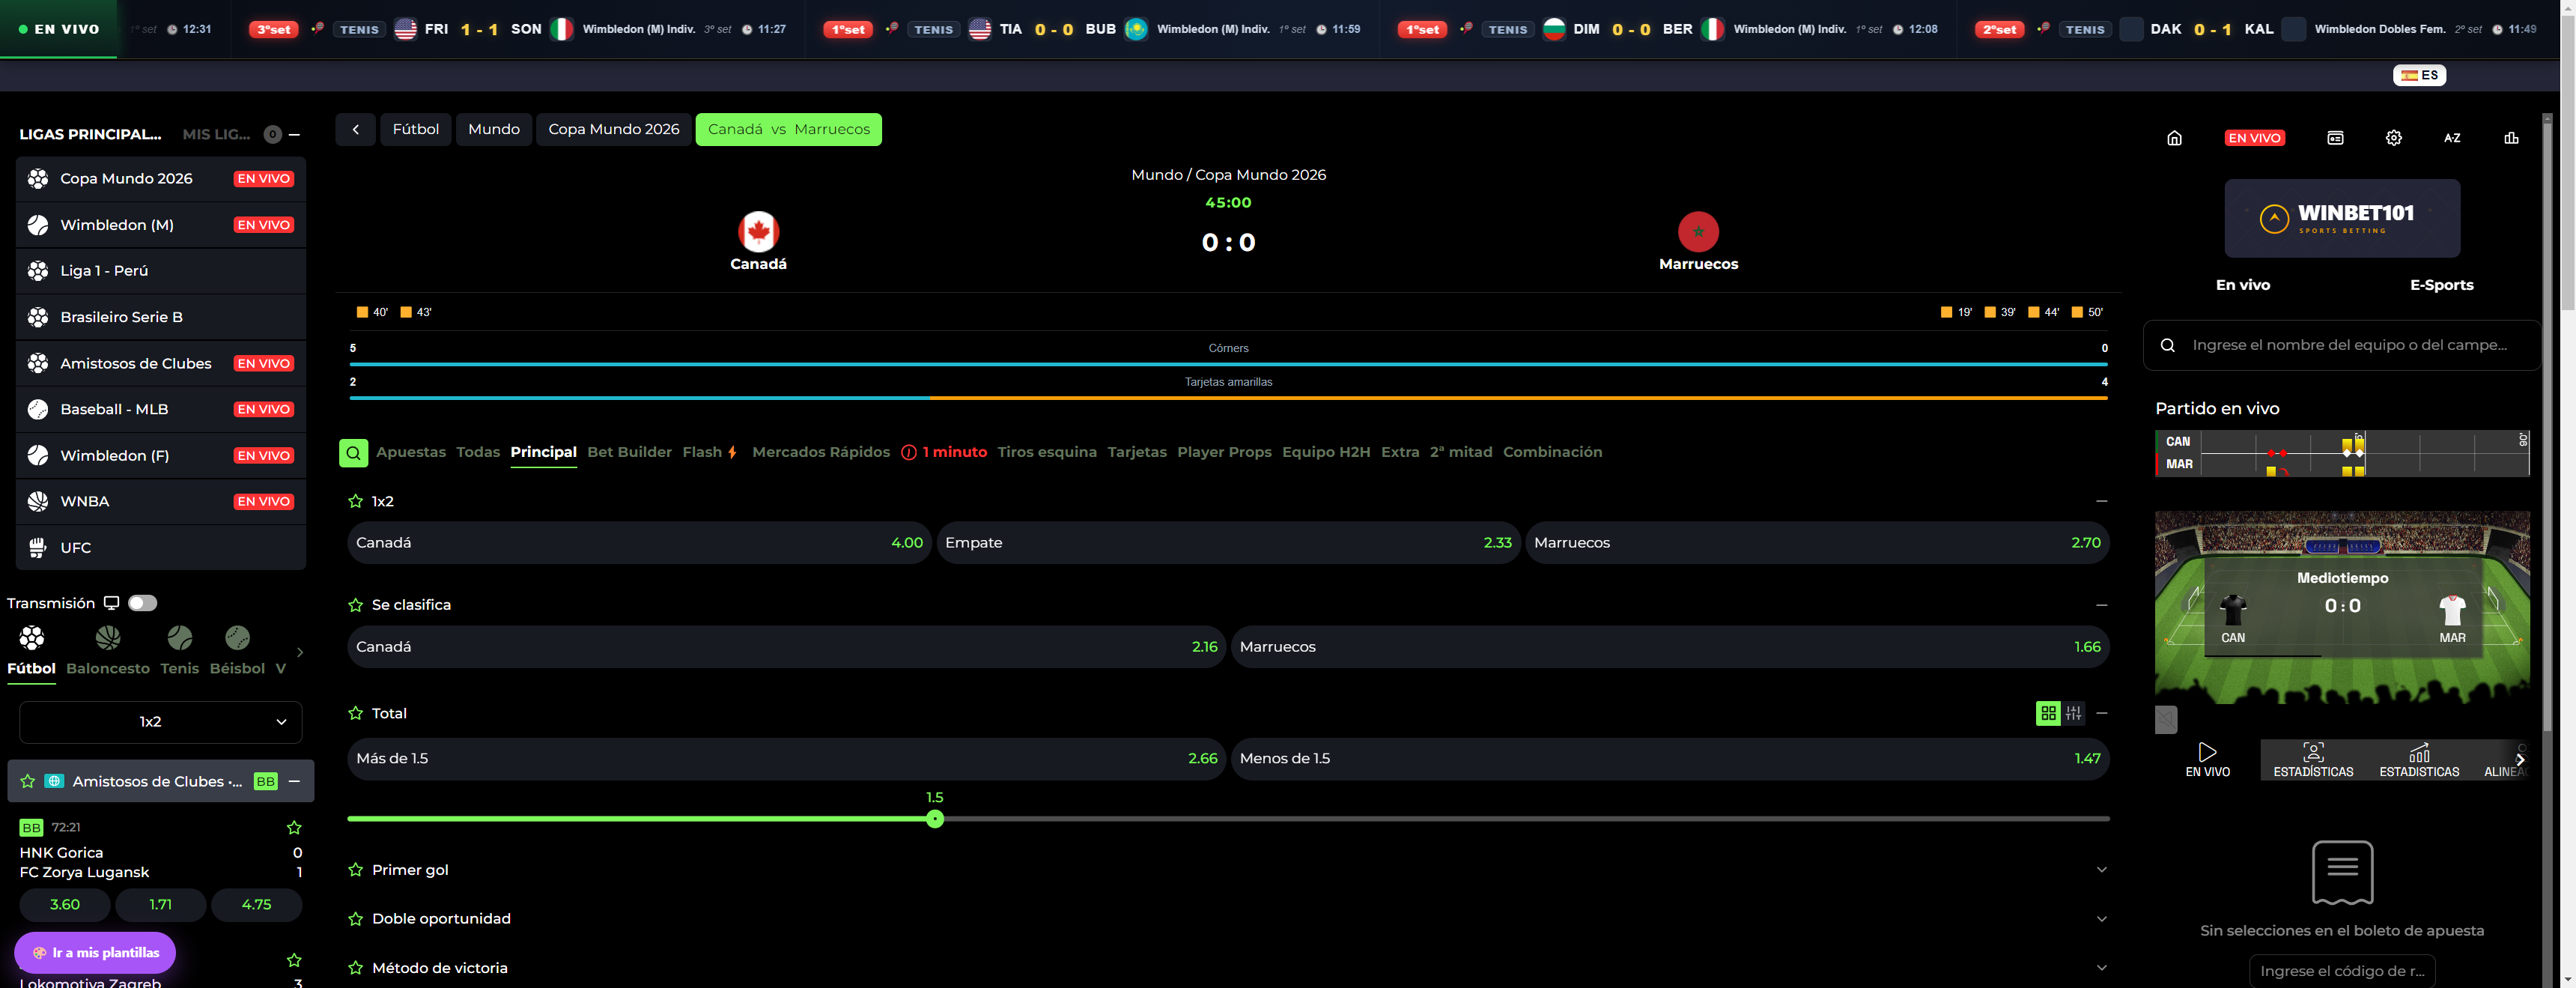
Task: Select Marruecos 1.66 in Se clasifica
Action: (1670, 647)
